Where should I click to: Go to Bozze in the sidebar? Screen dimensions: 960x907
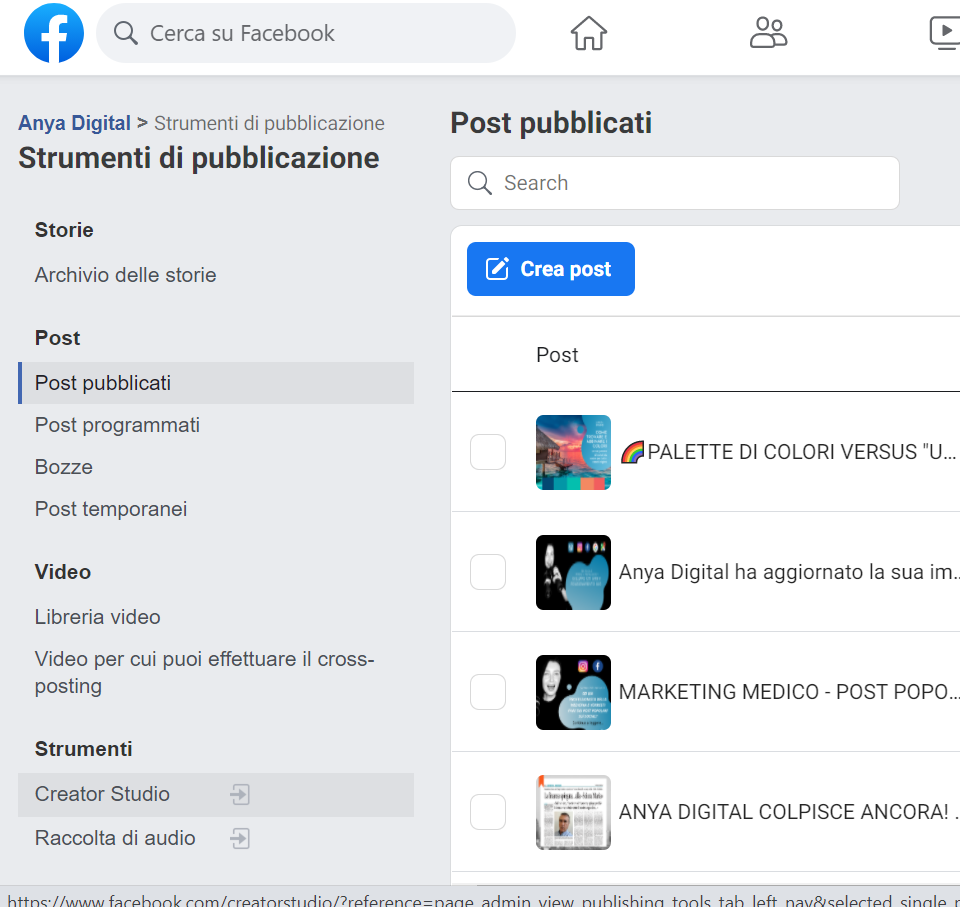tap(64, 467)
